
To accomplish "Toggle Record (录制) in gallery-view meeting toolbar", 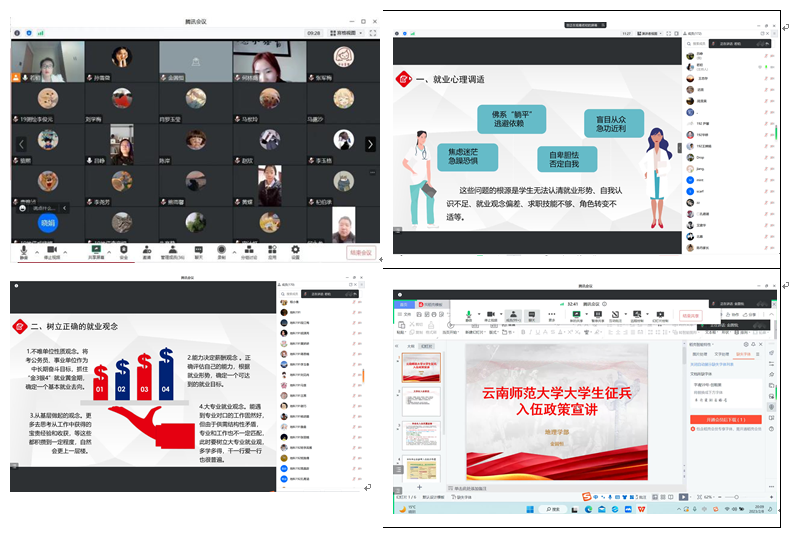I will coord(221,251).
